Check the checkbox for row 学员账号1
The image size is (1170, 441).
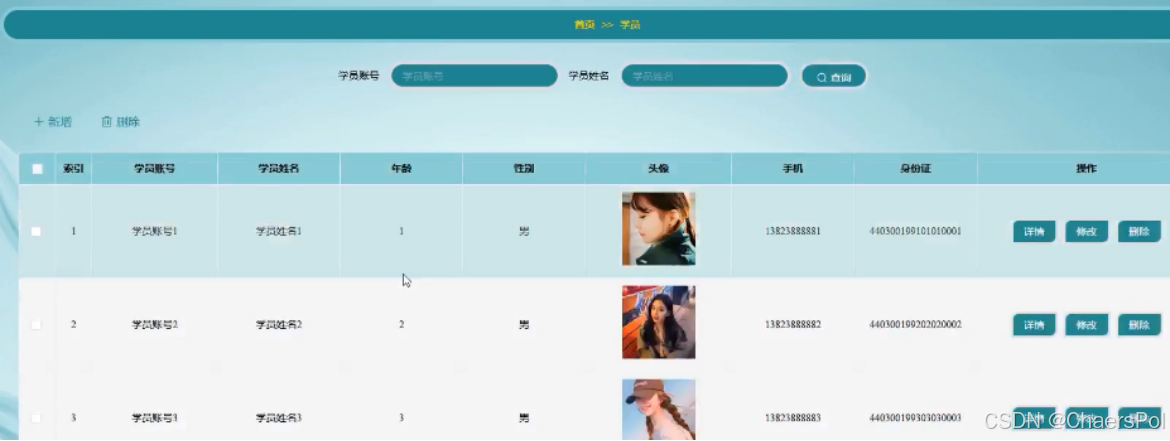[x=36, y=231]
